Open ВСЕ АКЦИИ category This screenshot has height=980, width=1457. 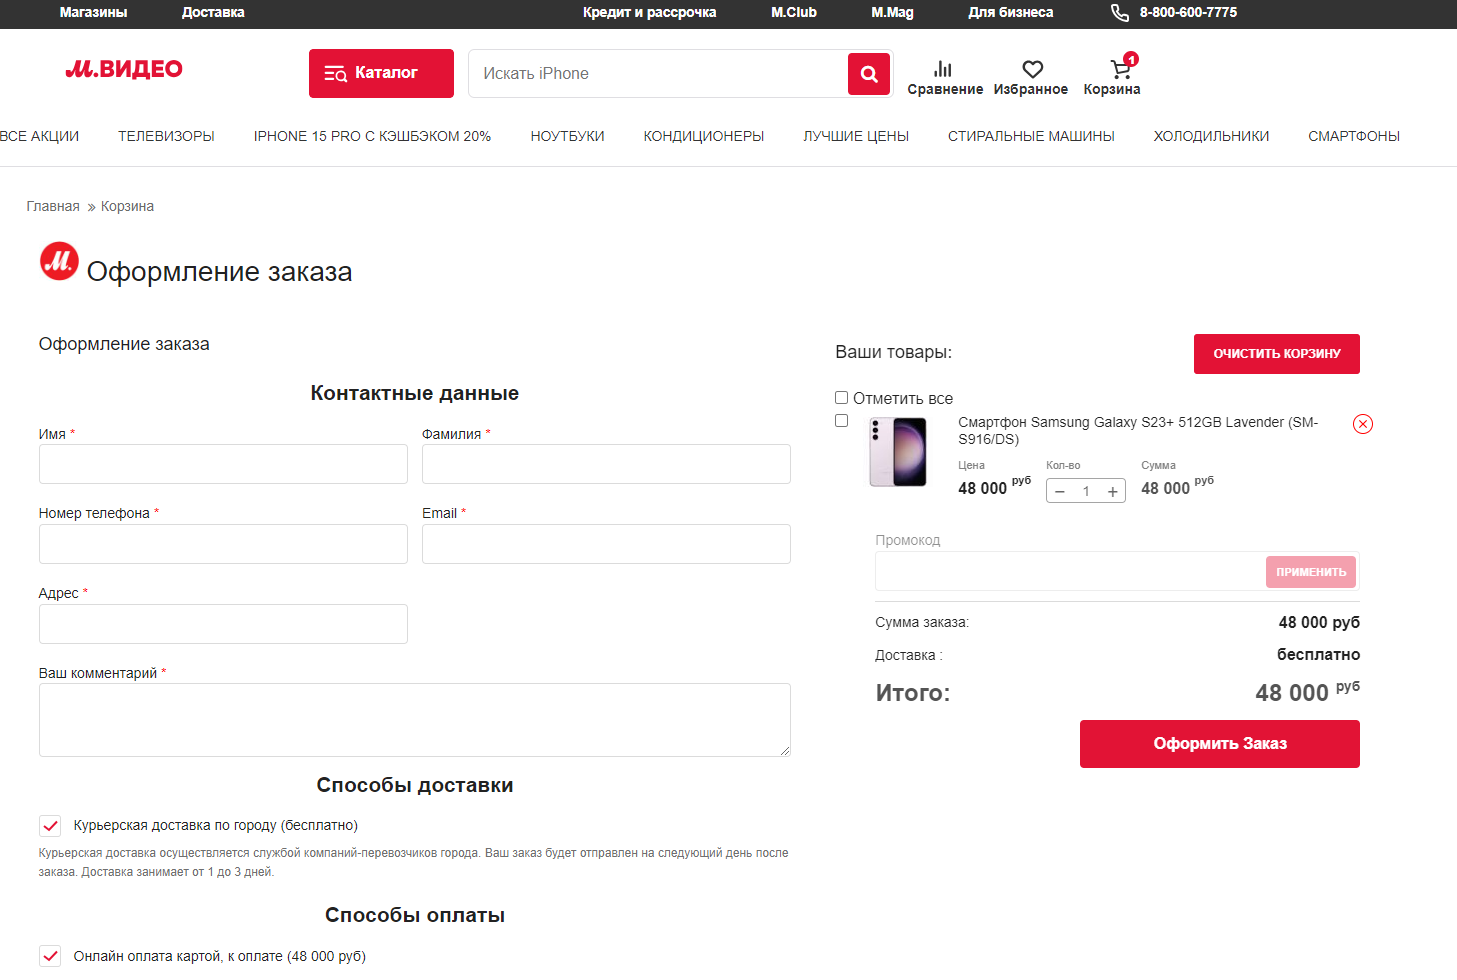[x=39, y=136]
